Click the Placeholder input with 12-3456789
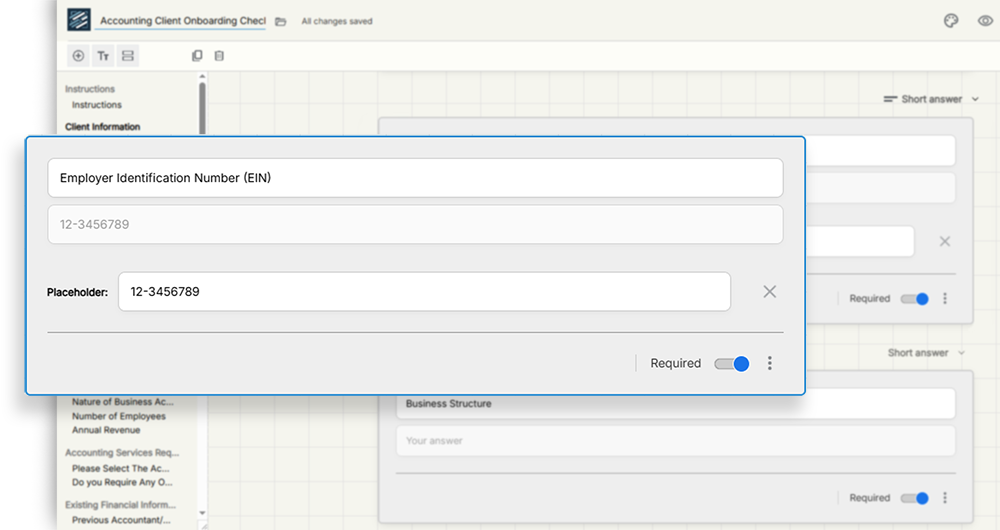1000x530 pixels. pyautogui.click(x=424, y=292)
